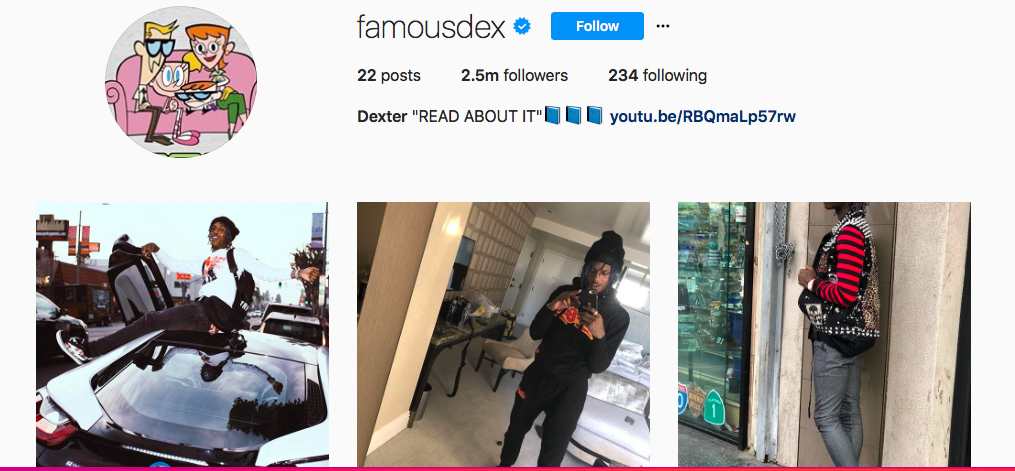Image resolution: width=1015 pixels, height=471 pixels.
Task: Click the famousdex username heading
Action: click(430, 27)
